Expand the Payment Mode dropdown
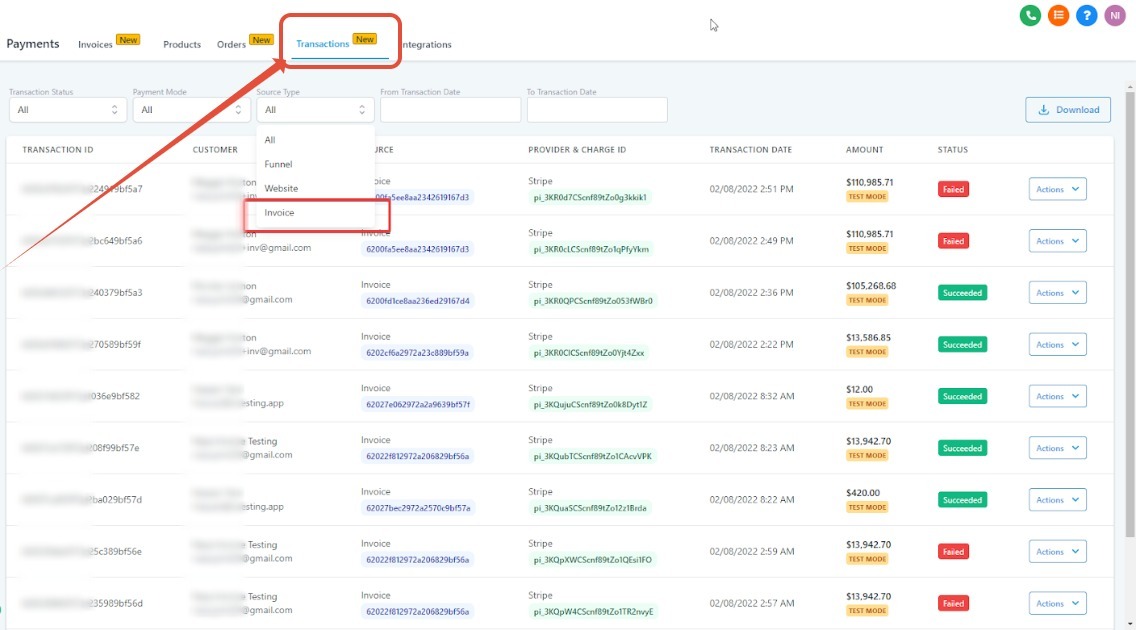 click(191, 110)
